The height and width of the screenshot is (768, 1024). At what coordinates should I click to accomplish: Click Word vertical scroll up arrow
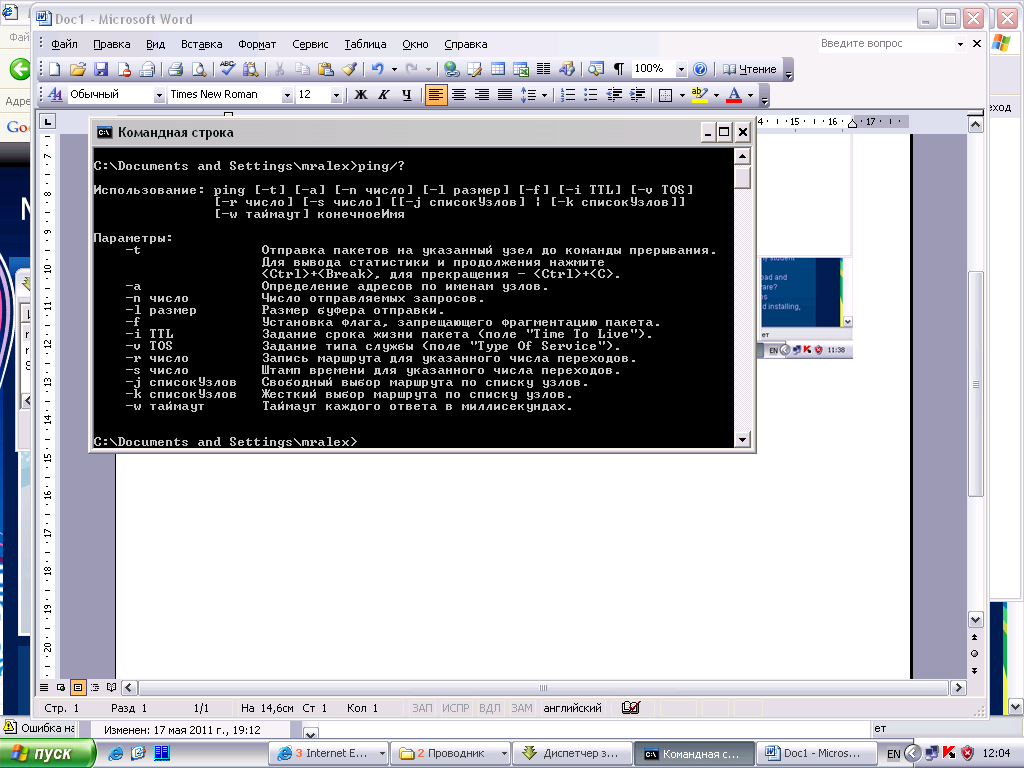point(976,125)
